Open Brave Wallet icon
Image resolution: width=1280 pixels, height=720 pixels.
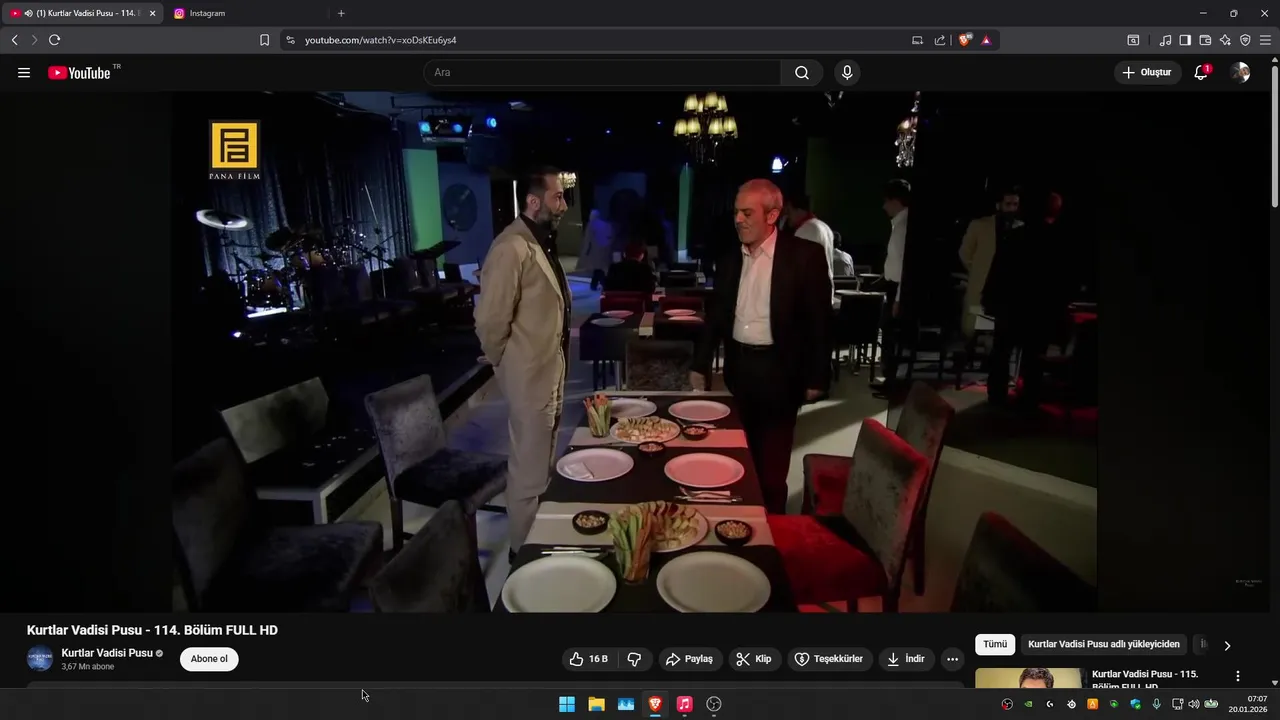coord(1205,40)
